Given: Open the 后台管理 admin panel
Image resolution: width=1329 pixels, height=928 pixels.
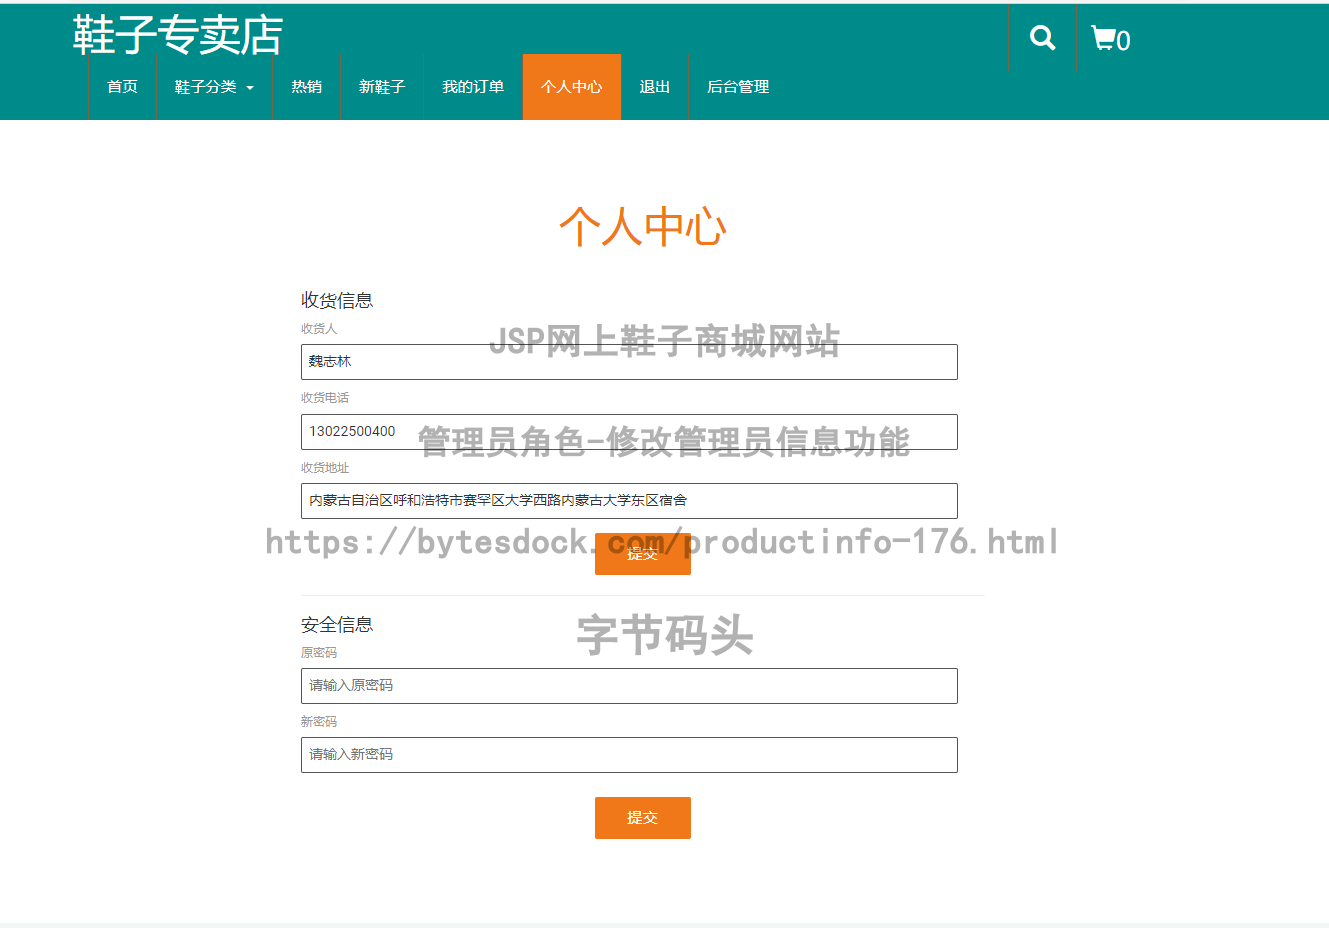Looking at the screenshot, I should (737, 87).
